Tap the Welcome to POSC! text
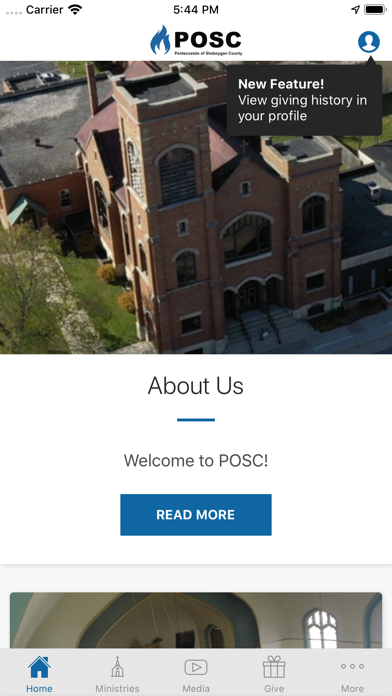This screenshot has width=392, height=696. click(196, 461)
